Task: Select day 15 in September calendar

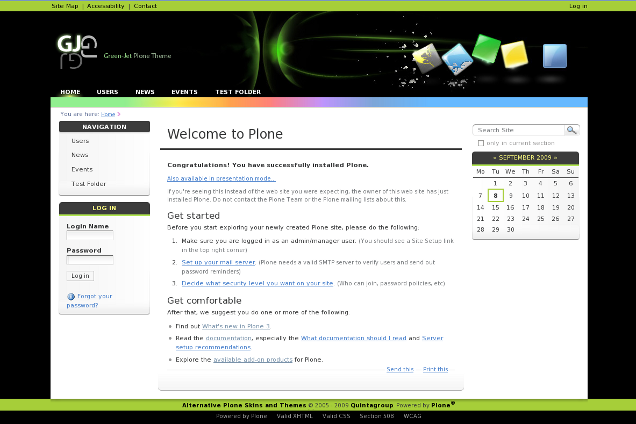Action: (x=495, y=207)
